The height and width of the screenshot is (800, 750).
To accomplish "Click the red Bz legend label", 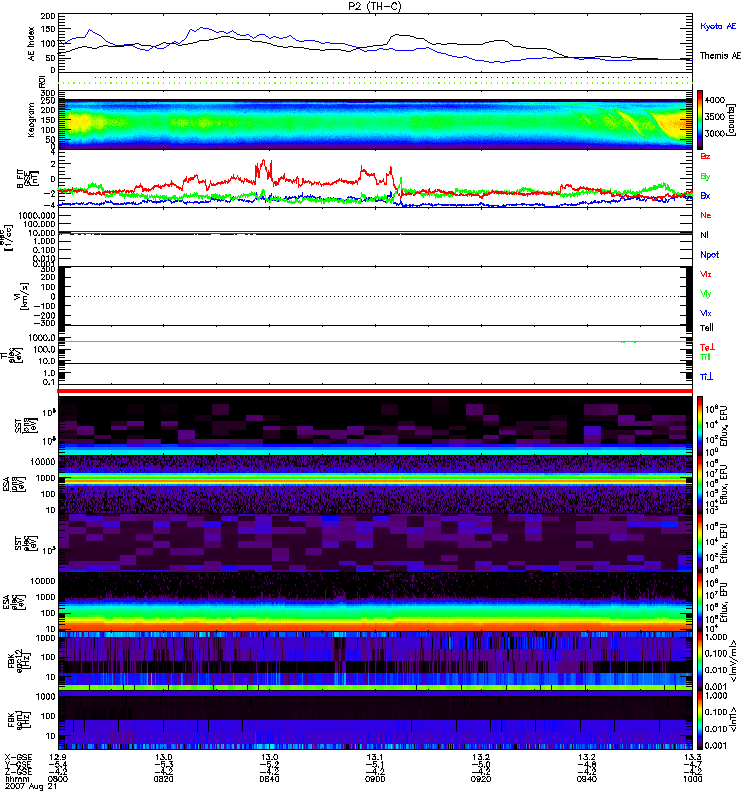I will click(x=705, y=156).
